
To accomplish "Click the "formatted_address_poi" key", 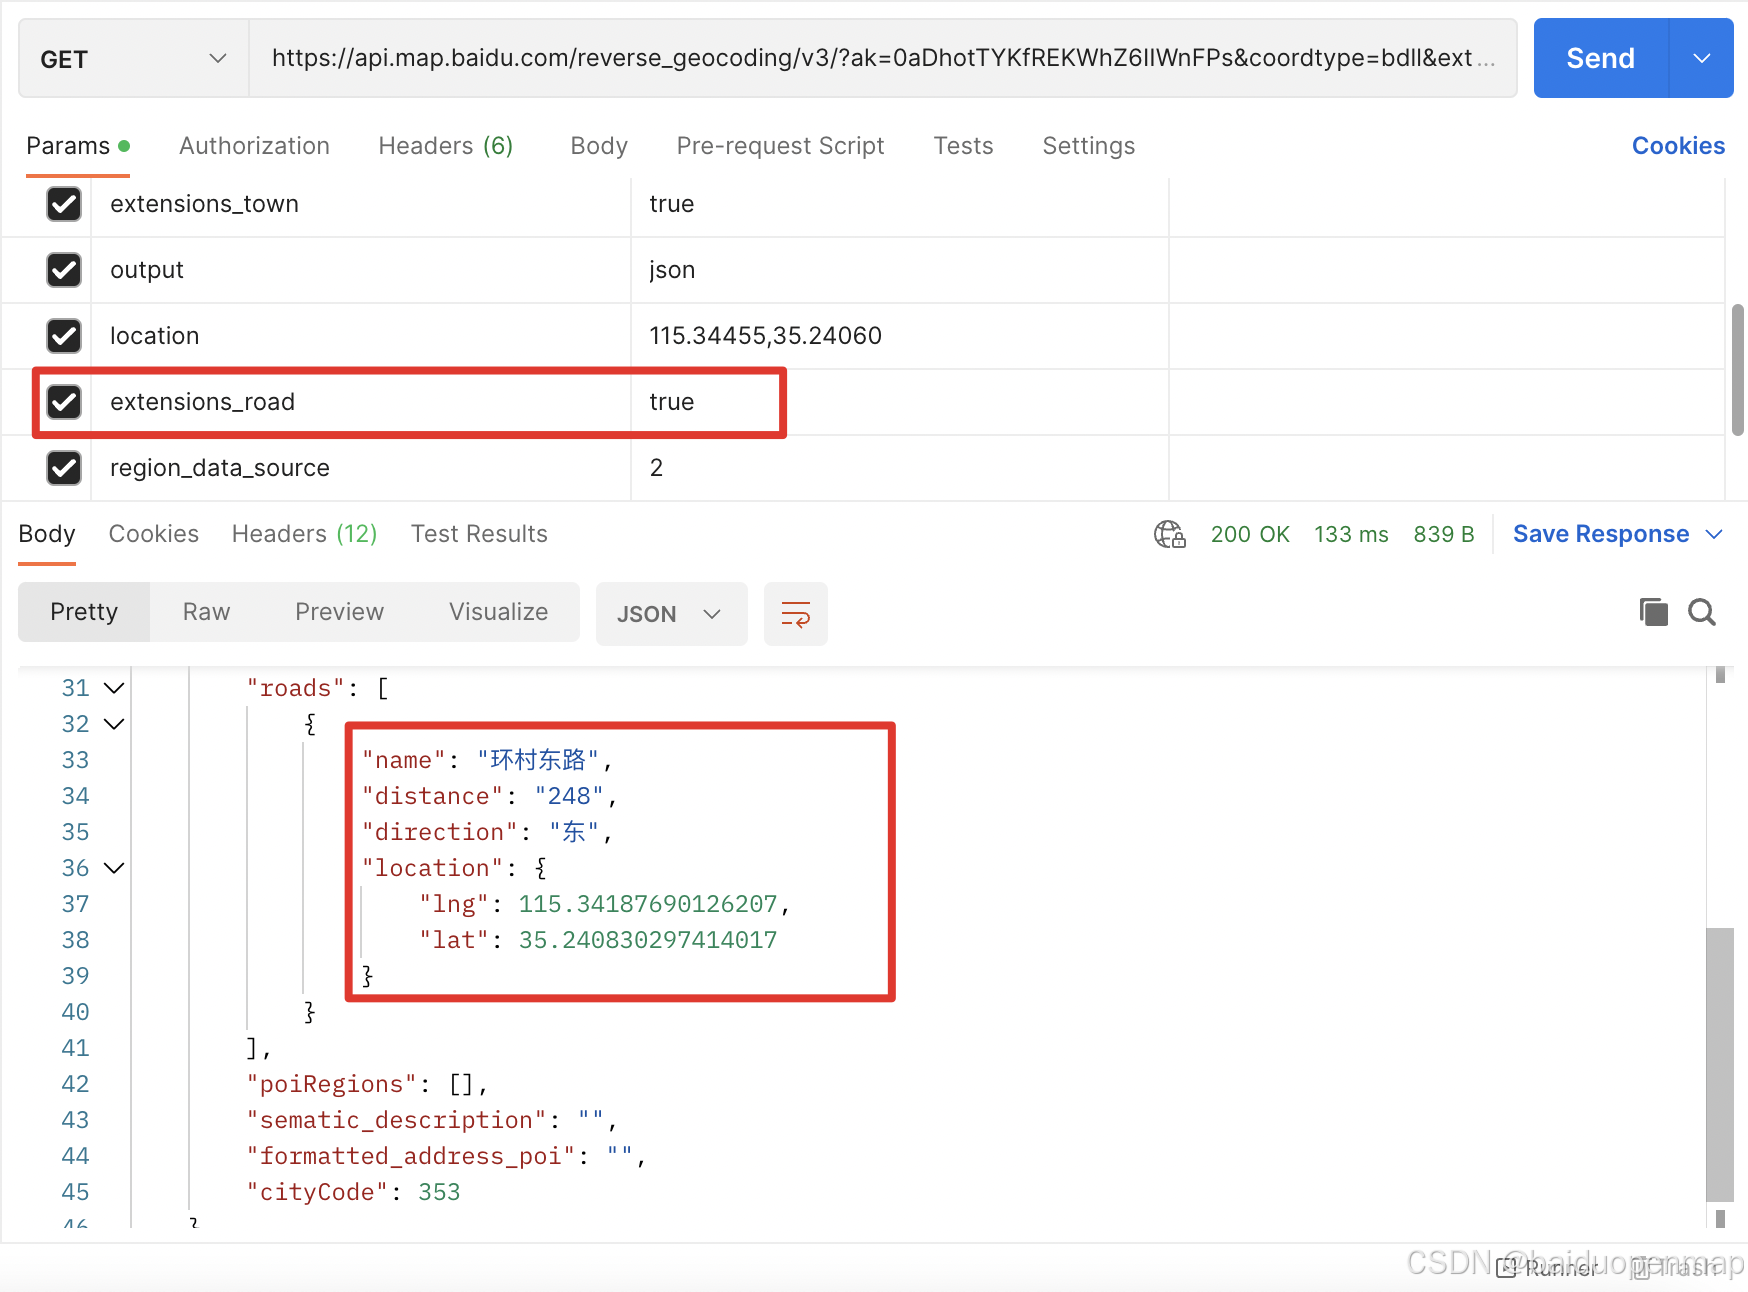I will (x=410, y=1156).
